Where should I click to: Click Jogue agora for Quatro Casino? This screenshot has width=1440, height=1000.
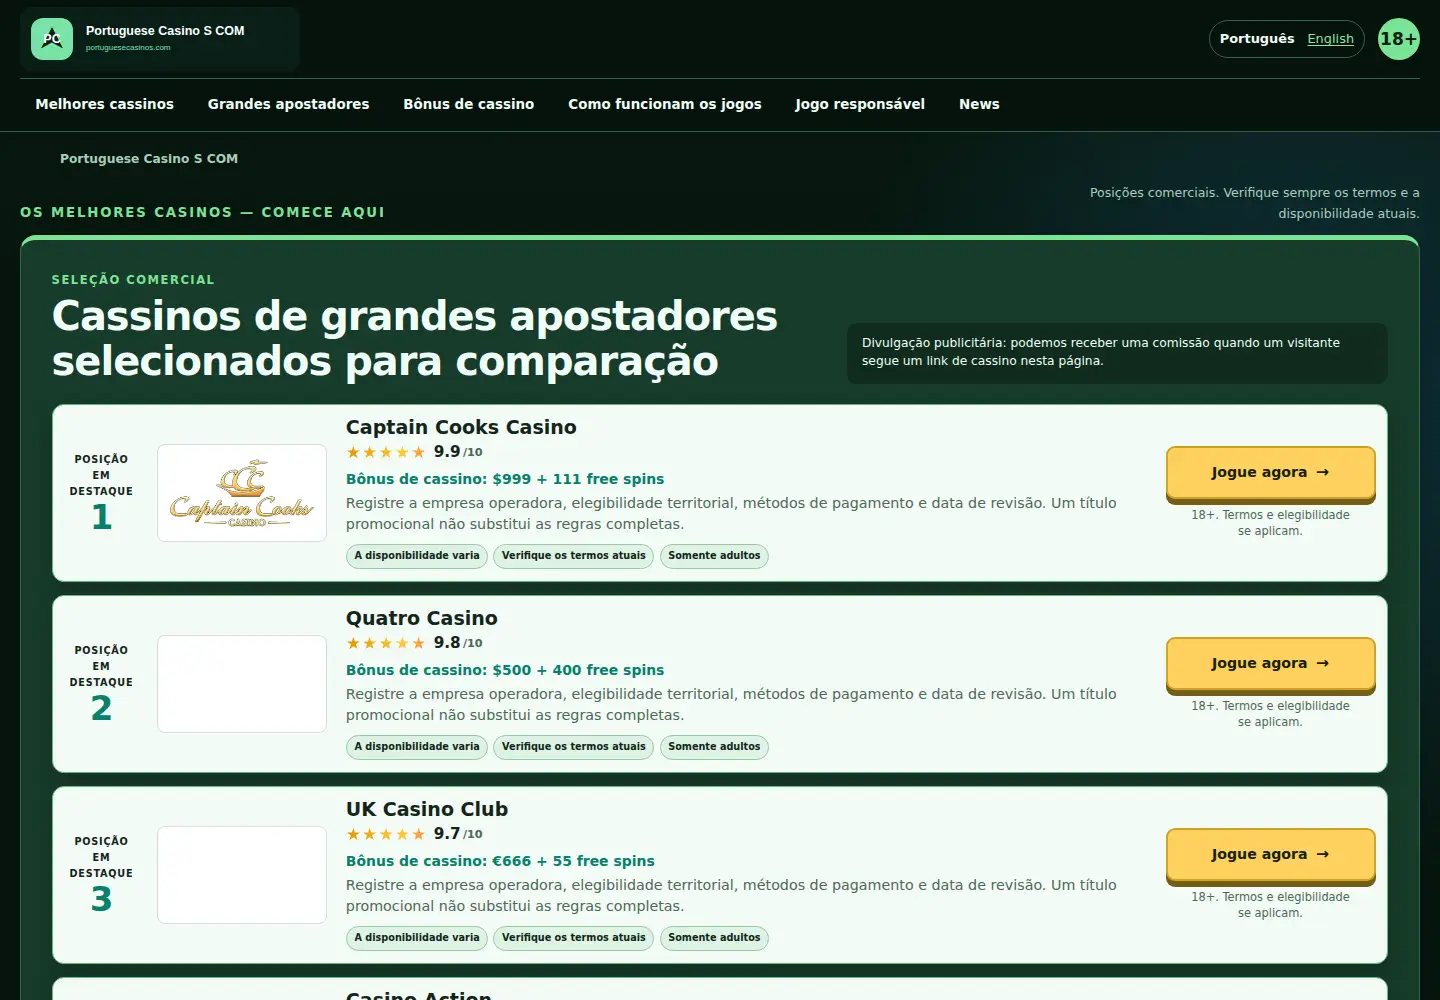1270,664
